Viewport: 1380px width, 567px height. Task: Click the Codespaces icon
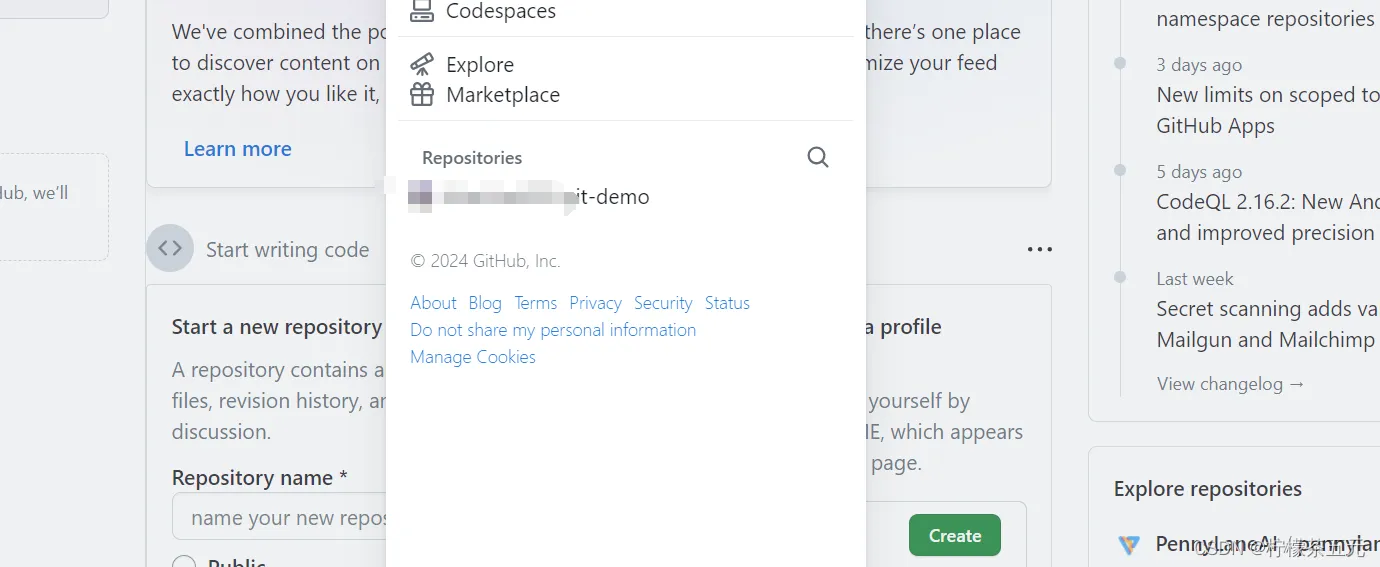click(x=422, y=11)
